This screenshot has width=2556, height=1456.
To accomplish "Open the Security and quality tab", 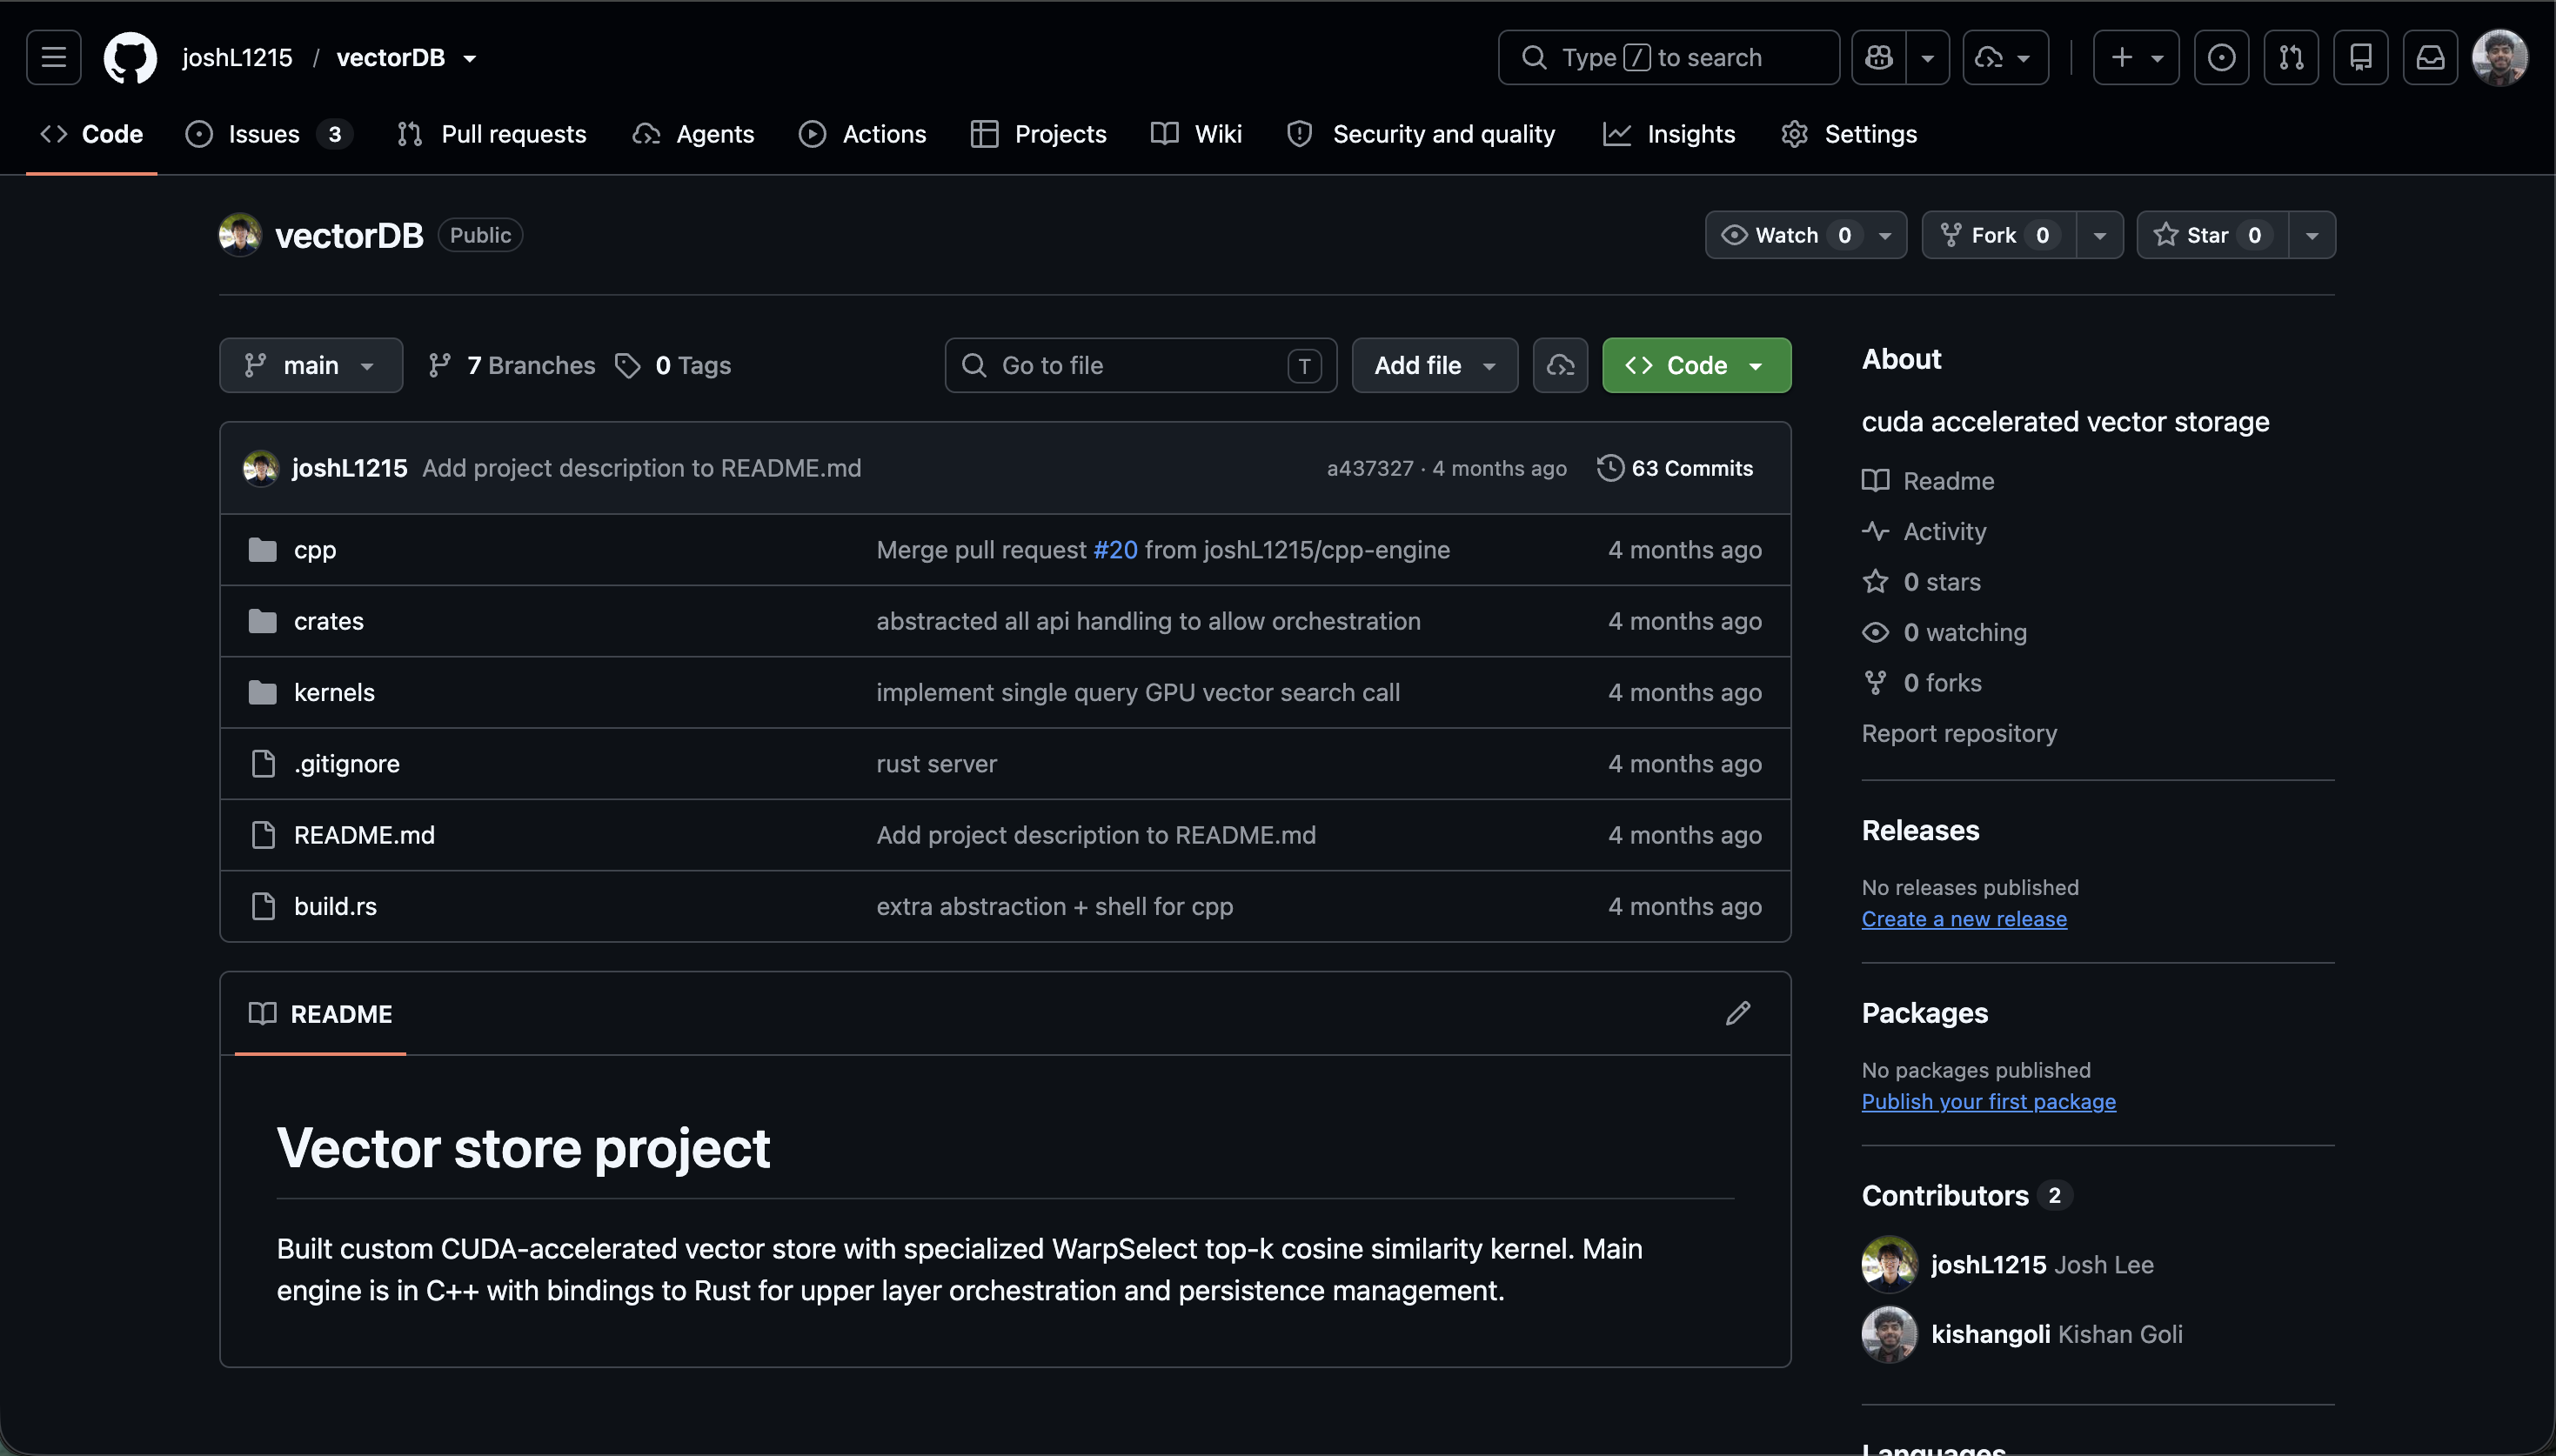I will click(x=1420, y=133).
